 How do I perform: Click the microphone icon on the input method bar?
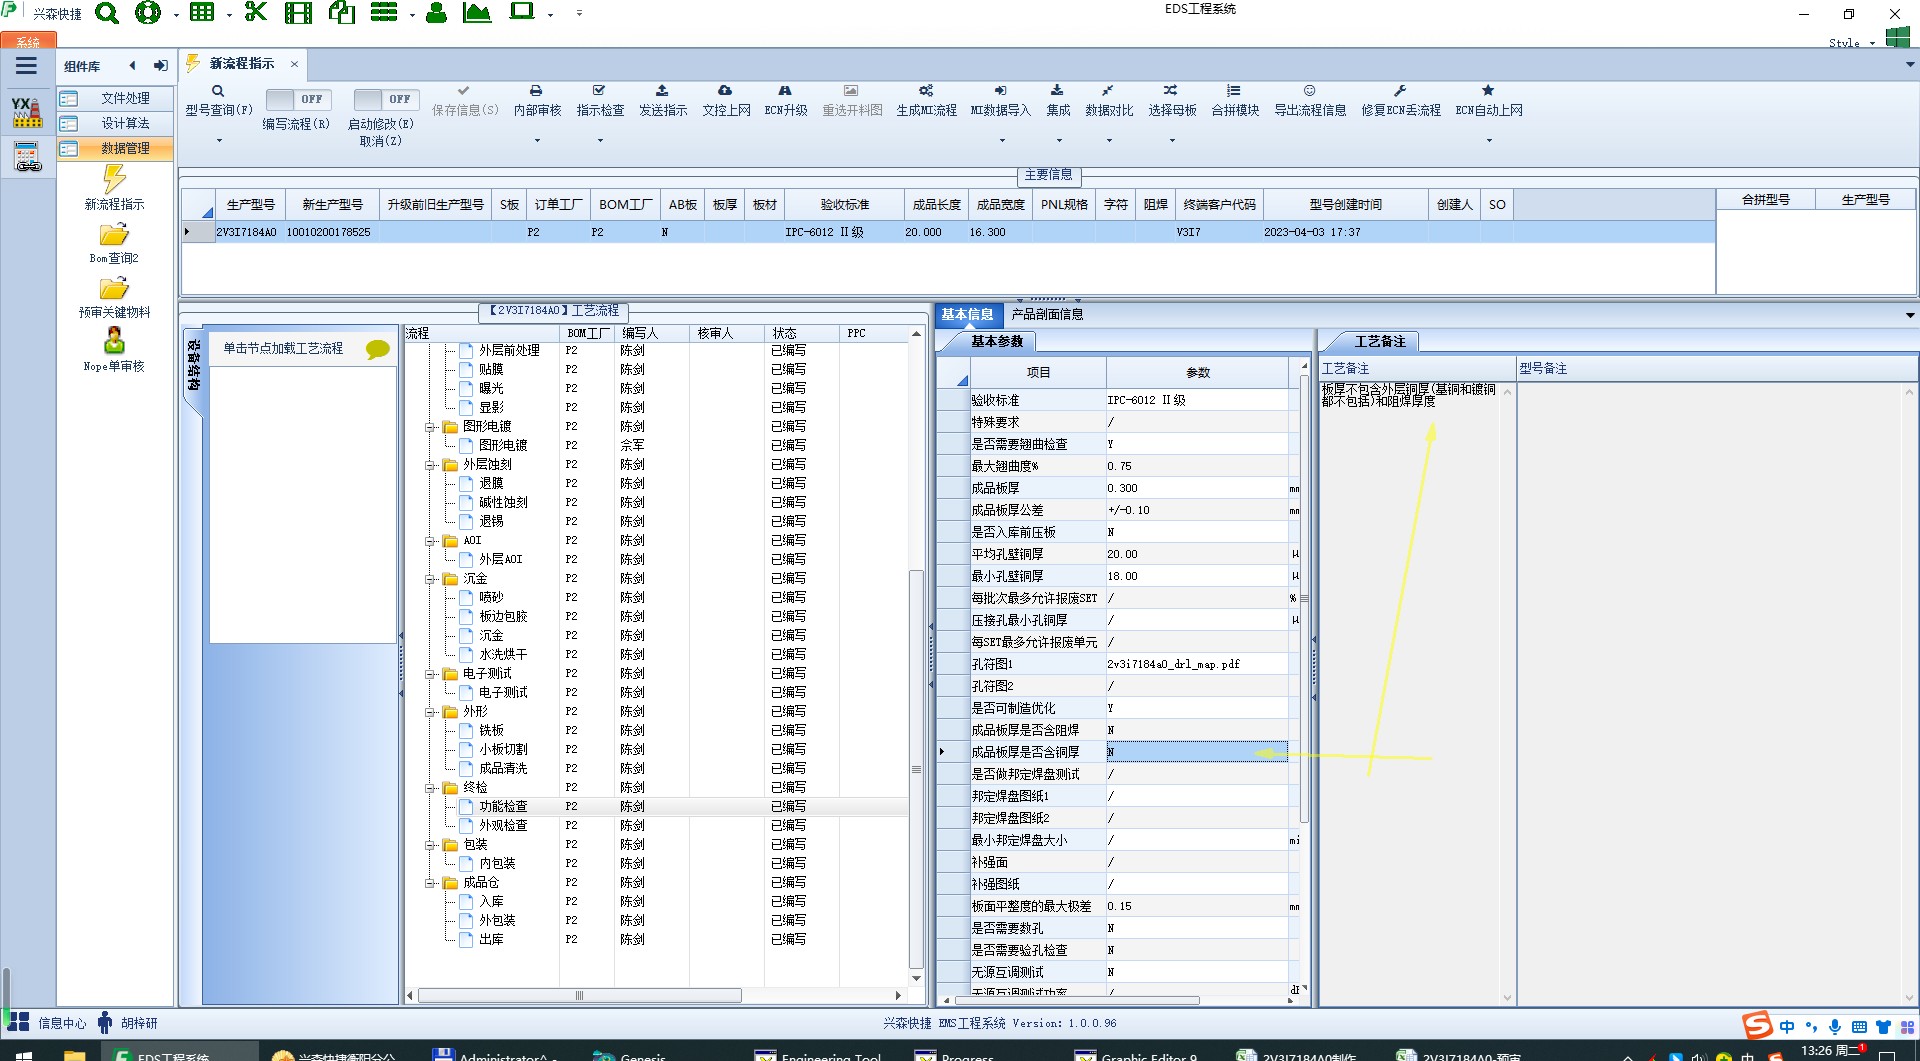click(1835, 1026)
